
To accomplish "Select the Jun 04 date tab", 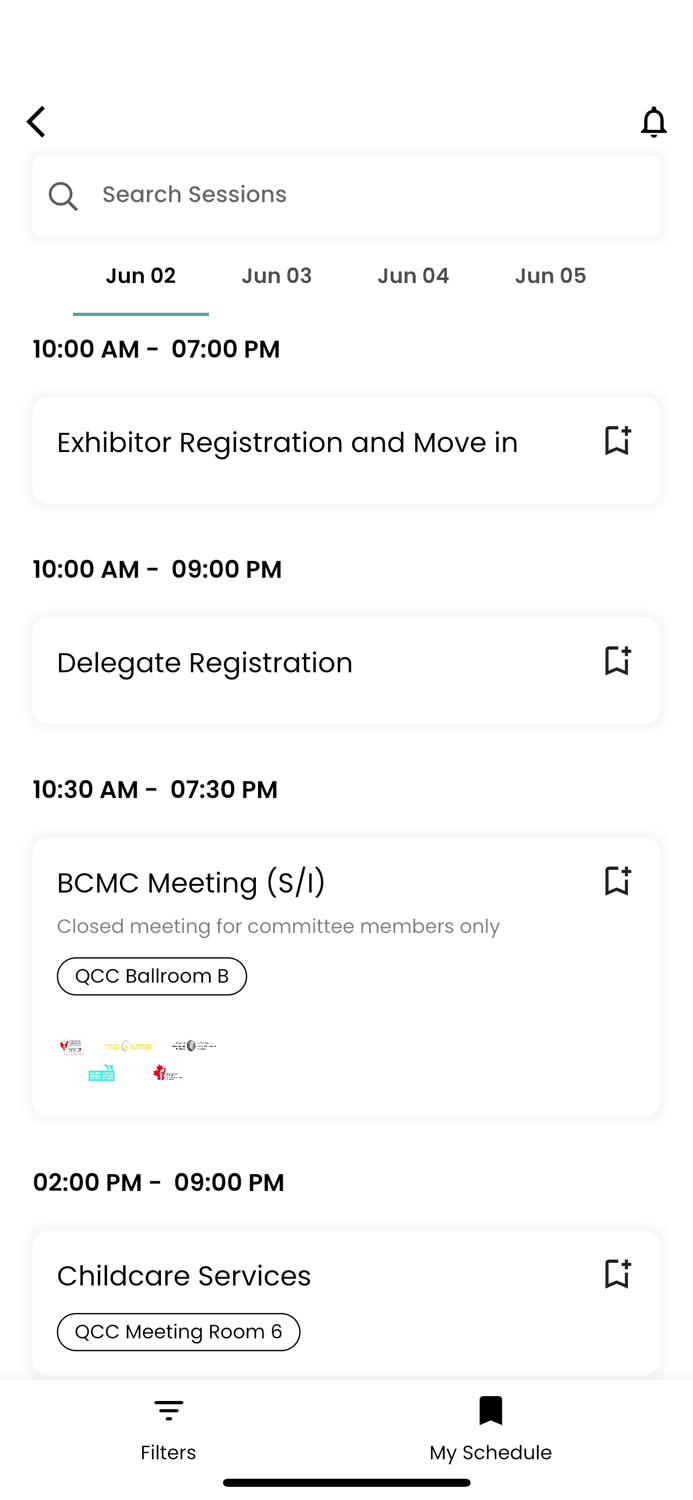I will coord(413,275).
